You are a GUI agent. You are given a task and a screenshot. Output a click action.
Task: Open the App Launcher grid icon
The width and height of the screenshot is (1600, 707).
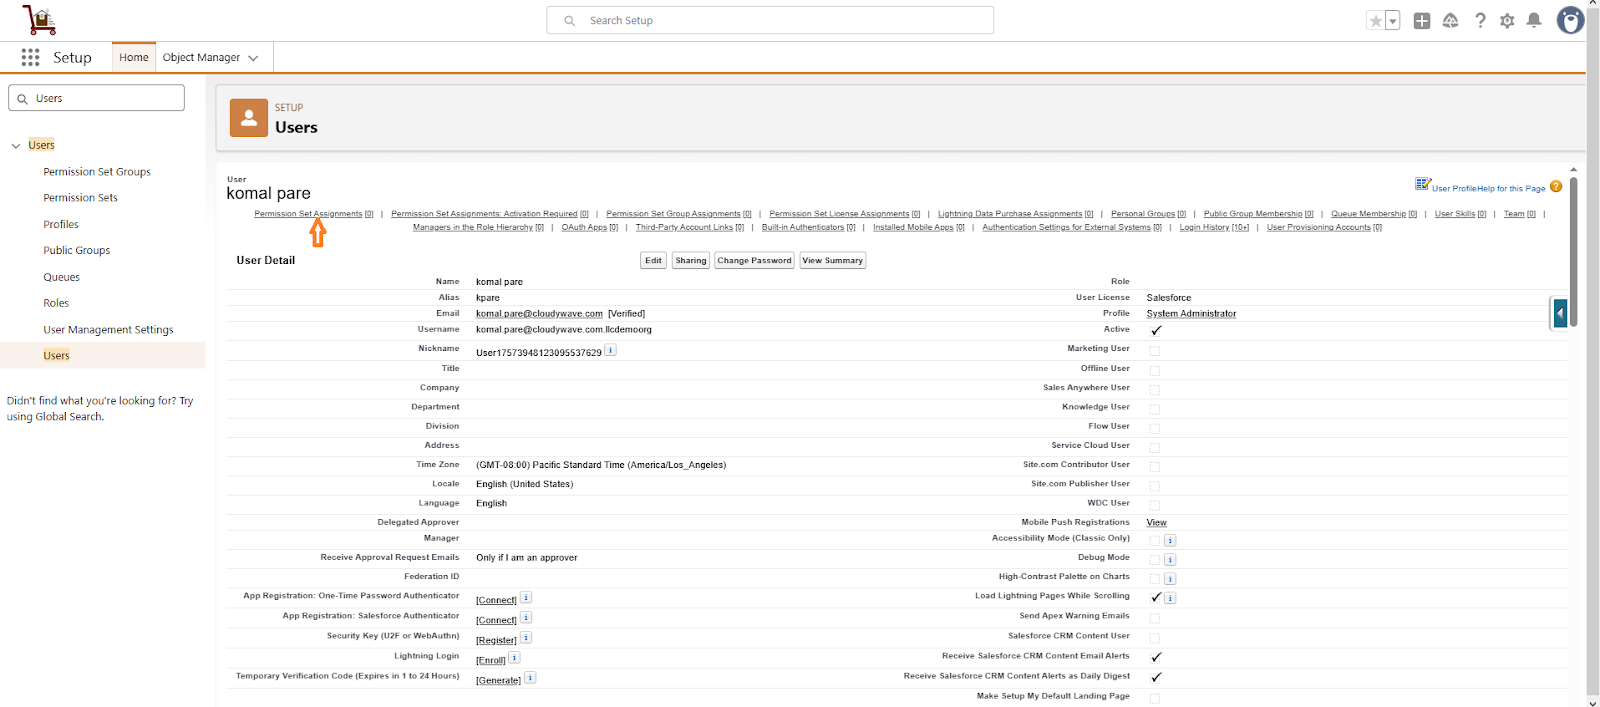point(30,58)
